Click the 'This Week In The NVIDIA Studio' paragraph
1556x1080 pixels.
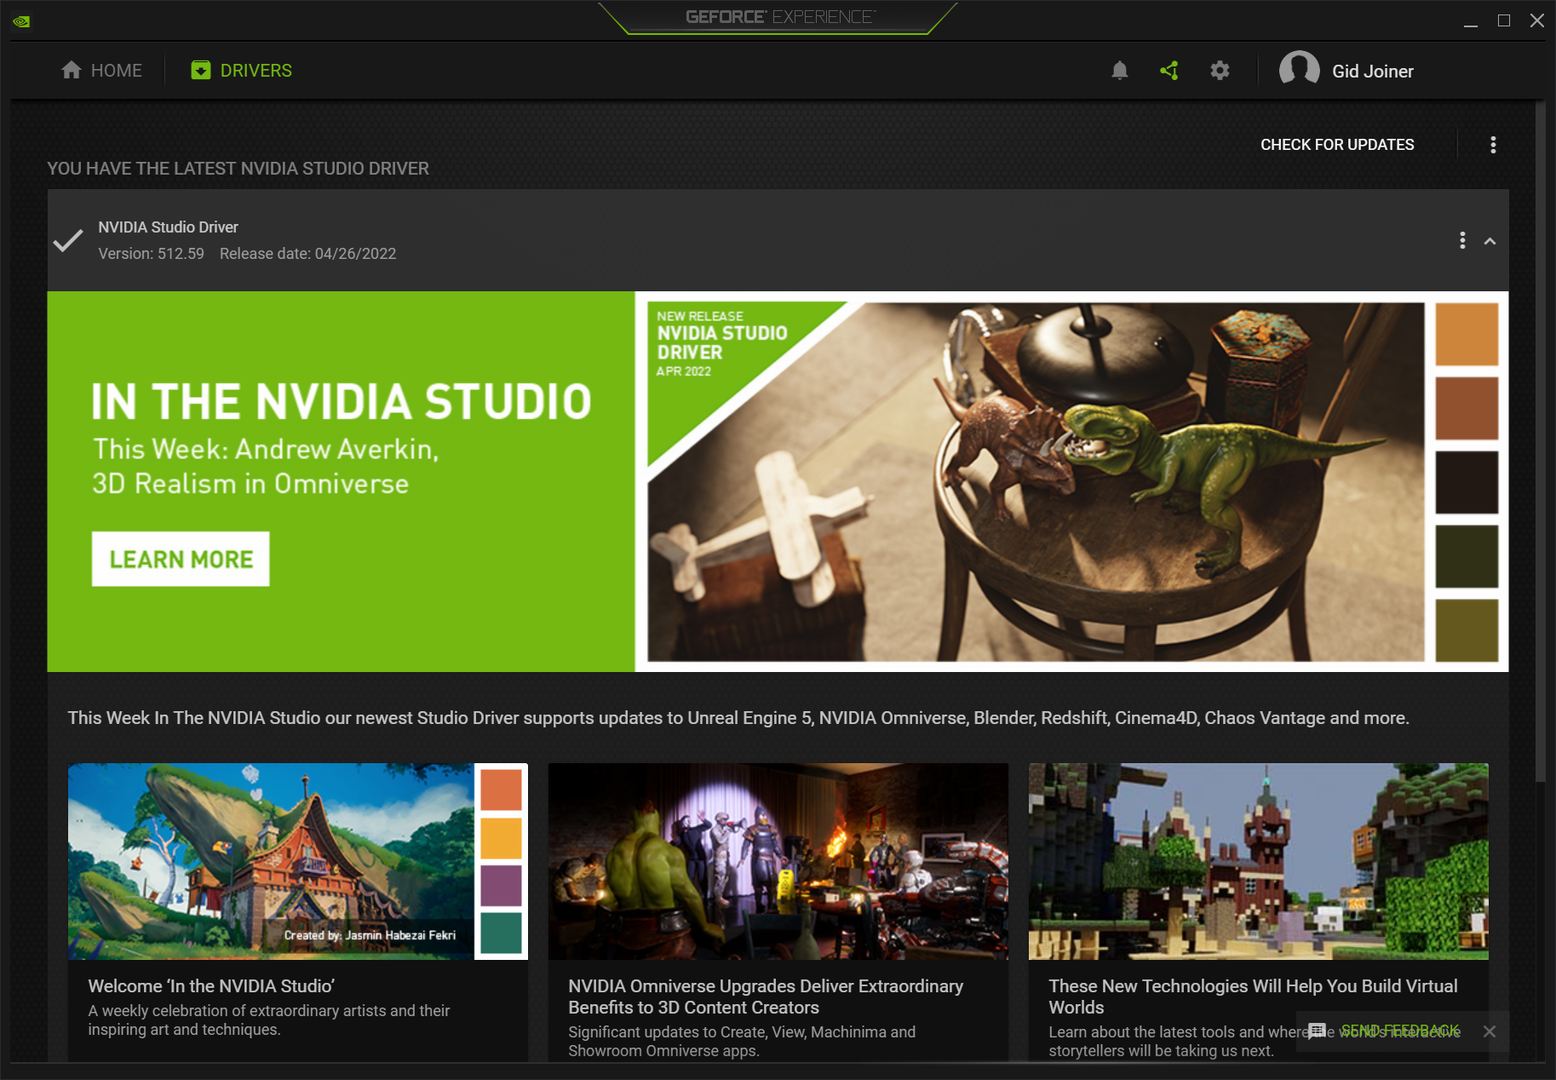point(738,718)
